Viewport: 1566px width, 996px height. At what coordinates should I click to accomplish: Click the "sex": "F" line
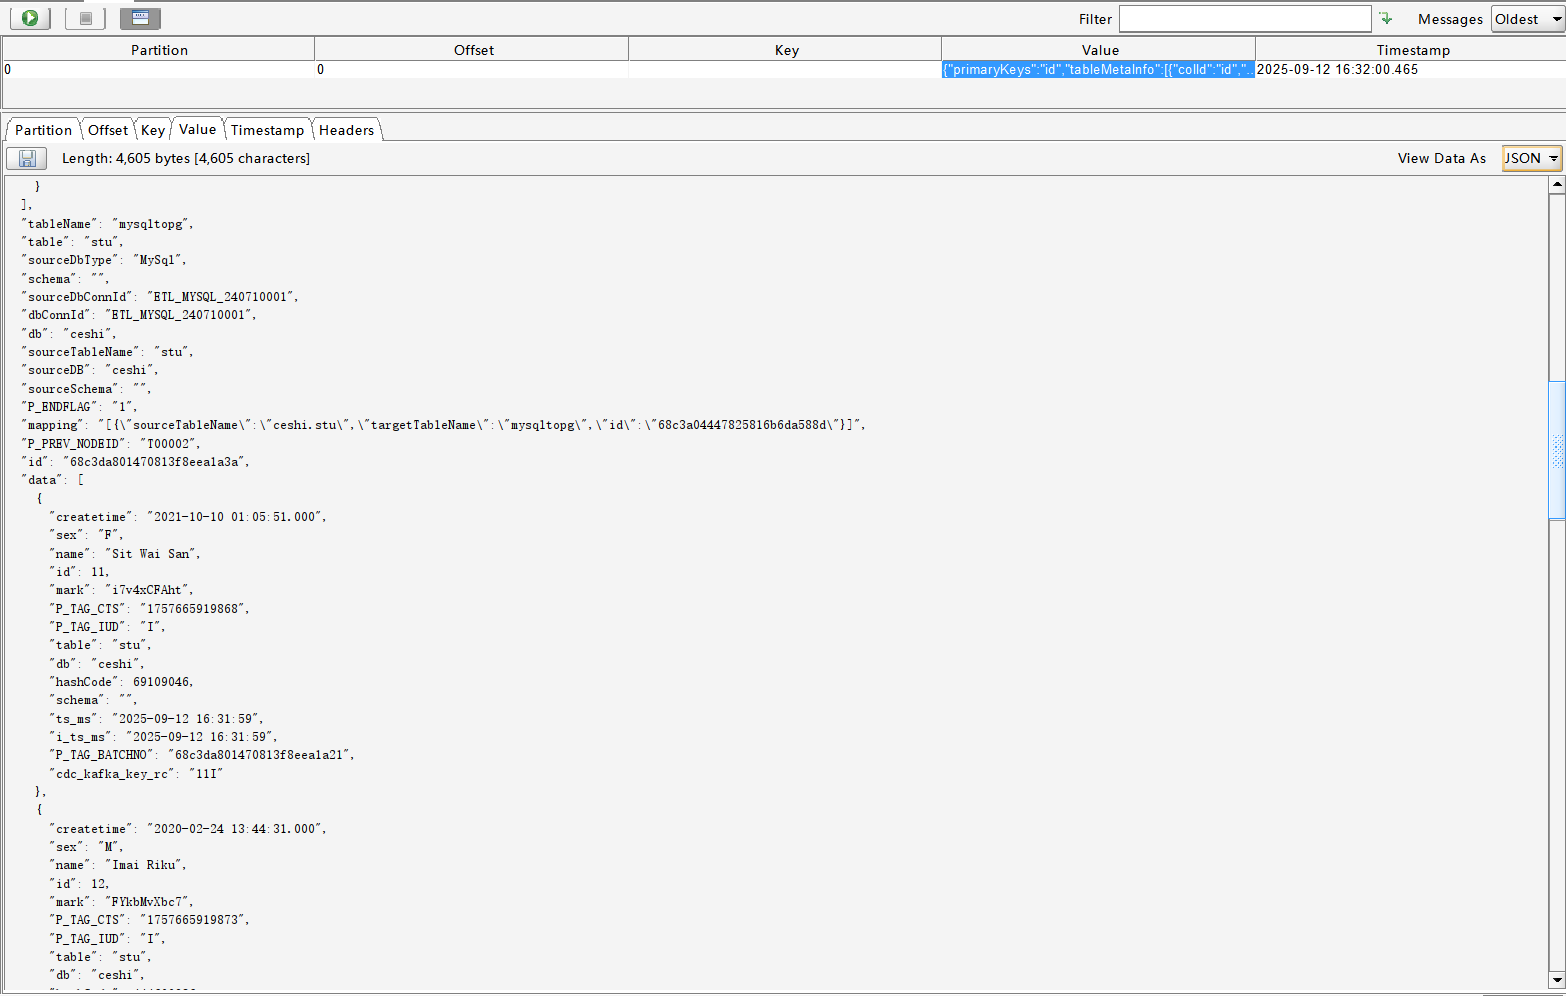87,535
